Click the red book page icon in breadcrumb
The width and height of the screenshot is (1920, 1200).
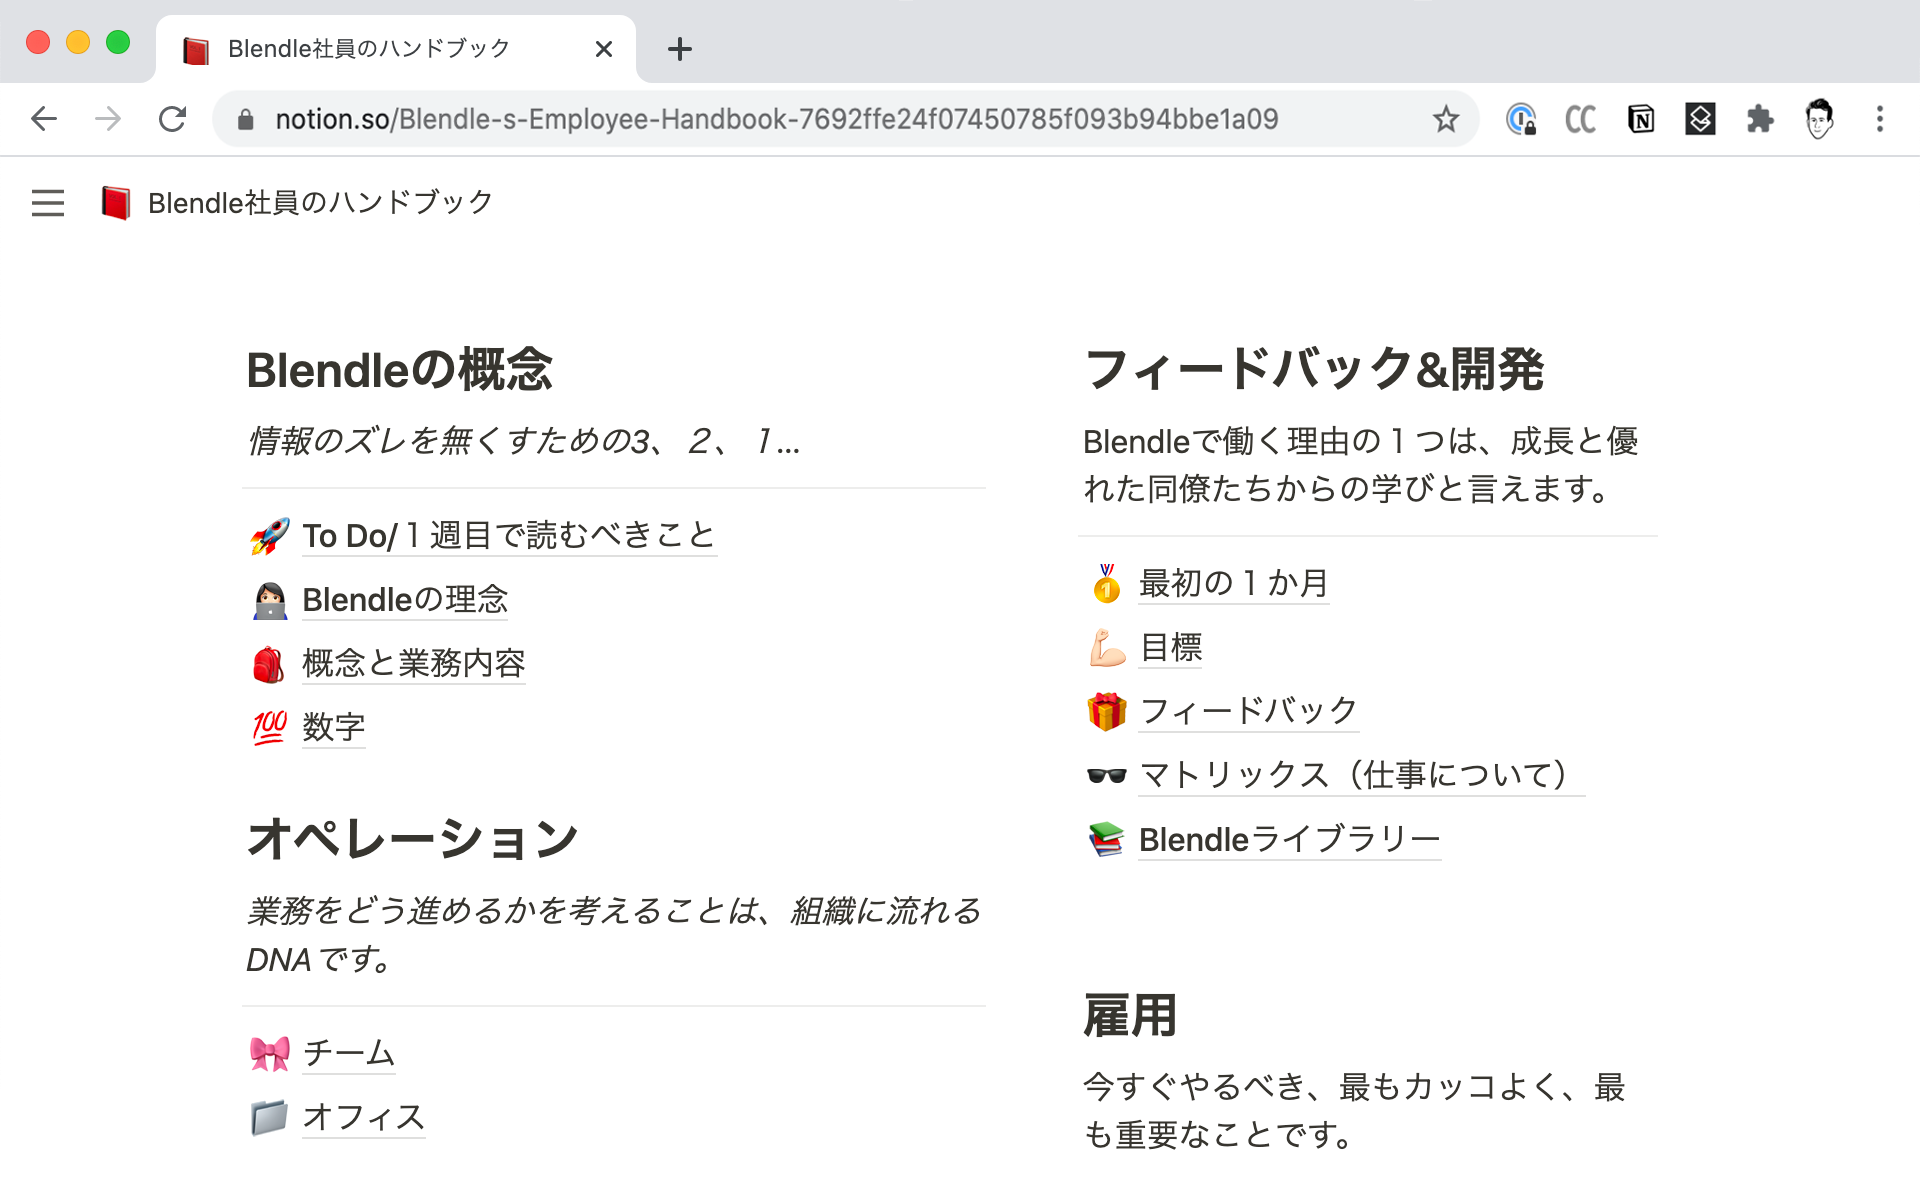[x=116, y=203]
